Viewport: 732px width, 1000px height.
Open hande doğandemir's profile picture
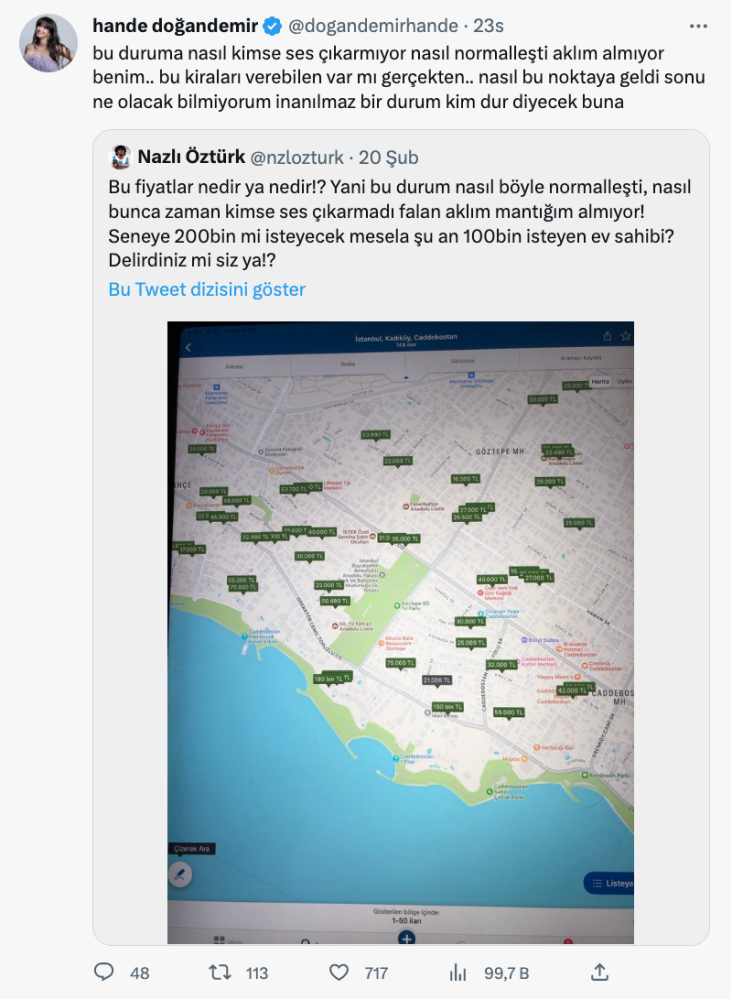tap(48, 43)
